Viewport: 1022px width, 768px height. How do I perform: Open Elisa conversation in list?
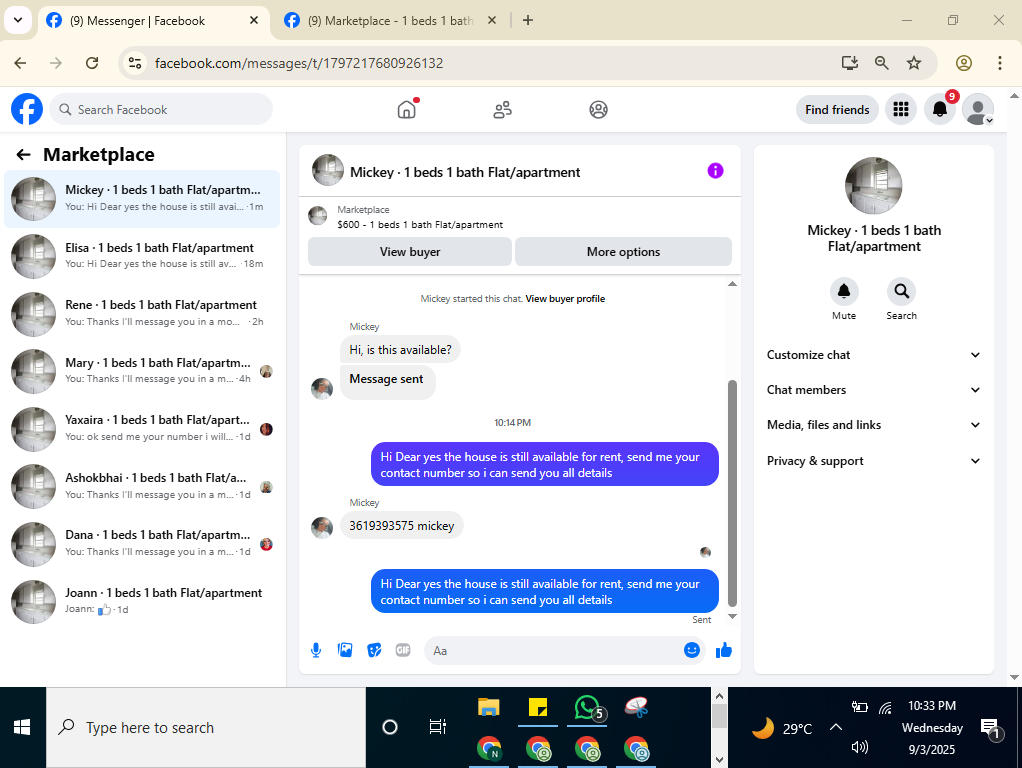[142, 256]
